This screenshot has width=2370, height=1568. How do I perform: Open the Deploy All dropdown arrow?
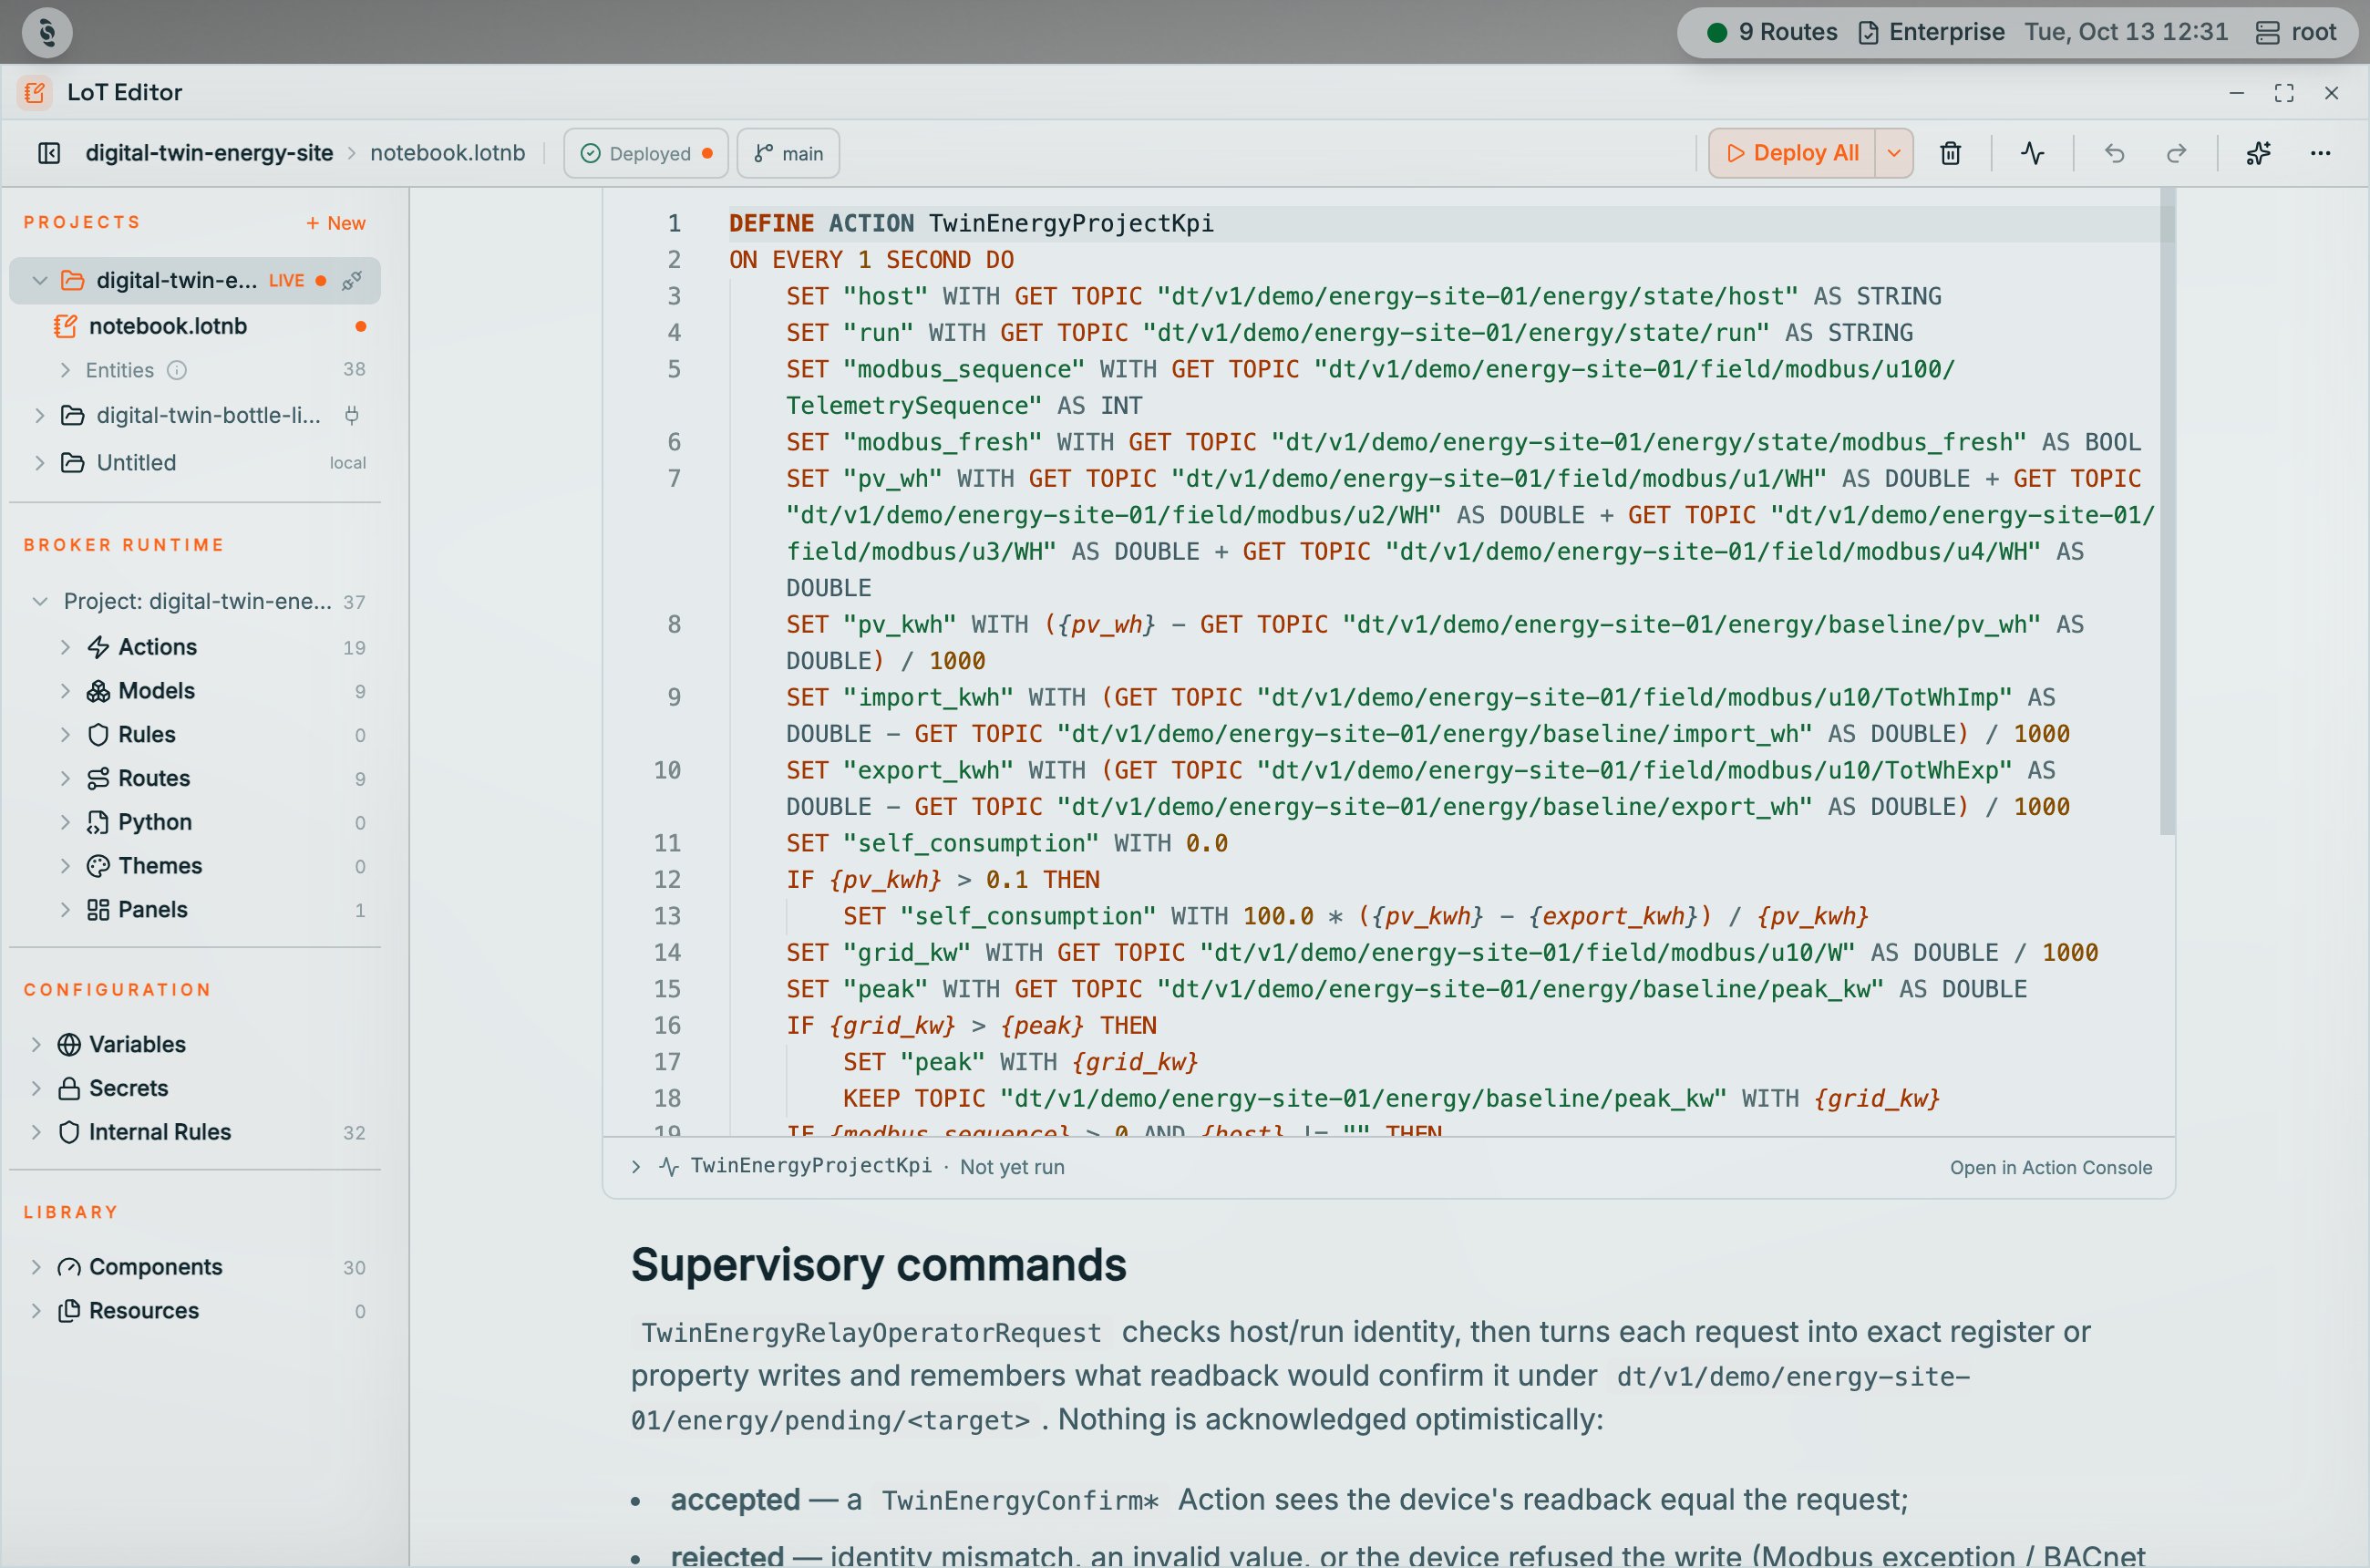(x=1894, y=153)
